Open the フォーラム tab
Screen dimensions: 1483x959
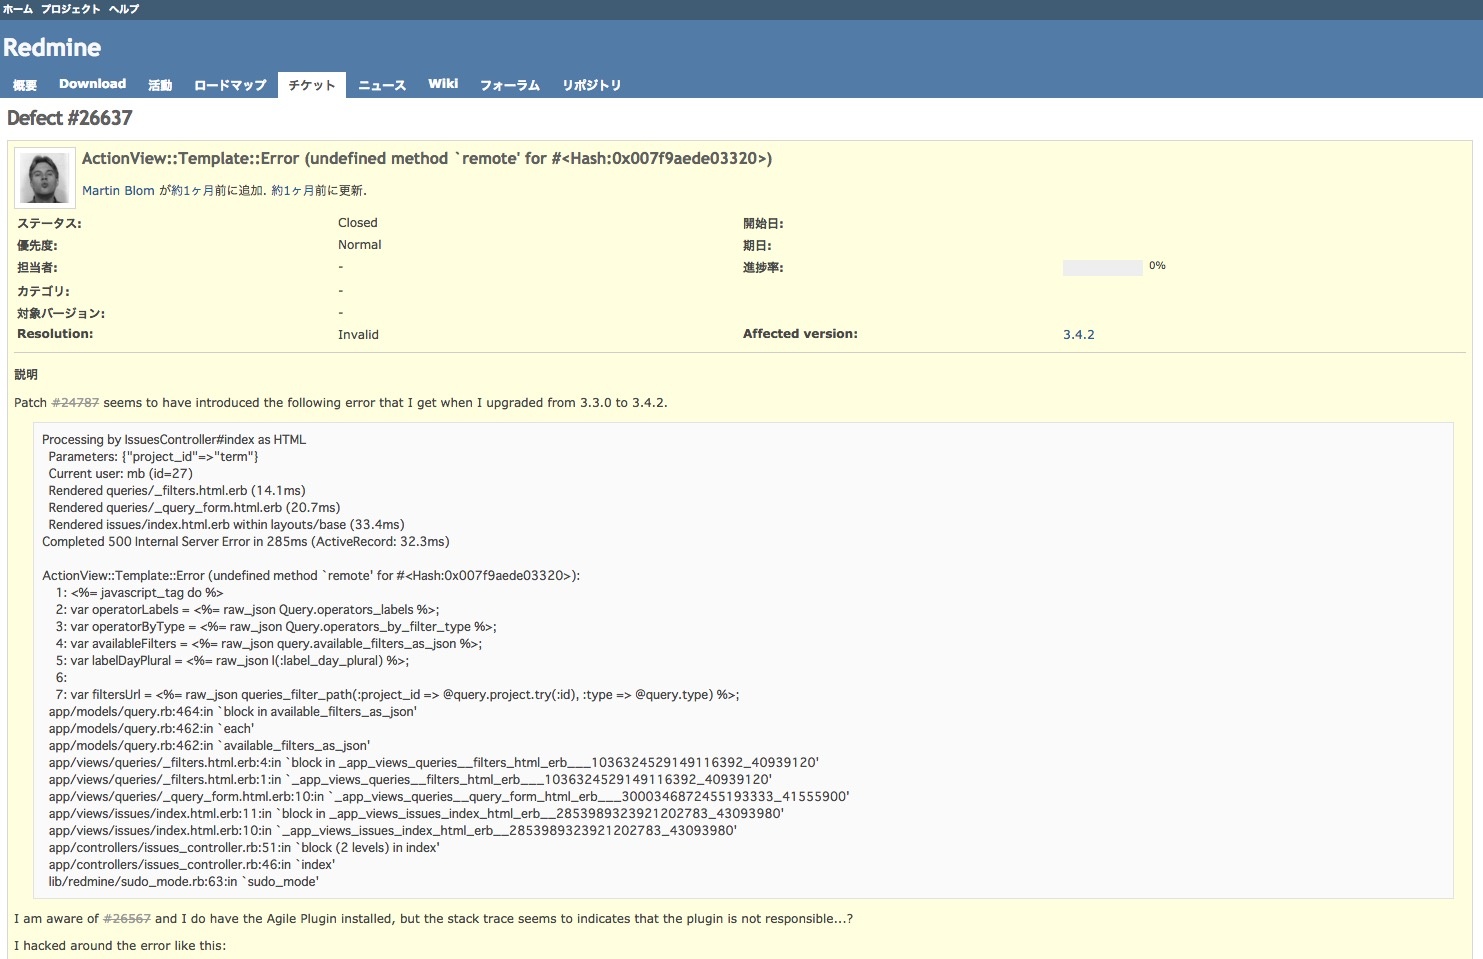510,85
